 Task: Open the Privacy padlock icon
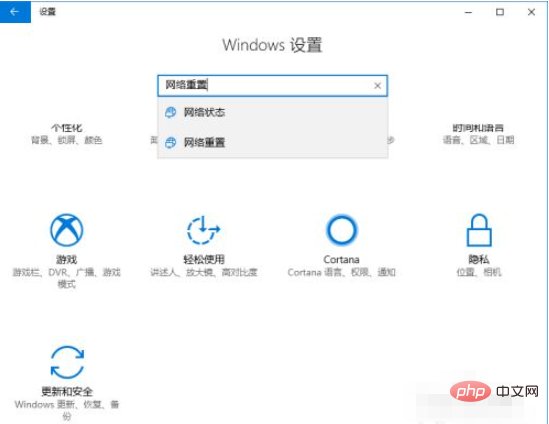click(479, 230)
